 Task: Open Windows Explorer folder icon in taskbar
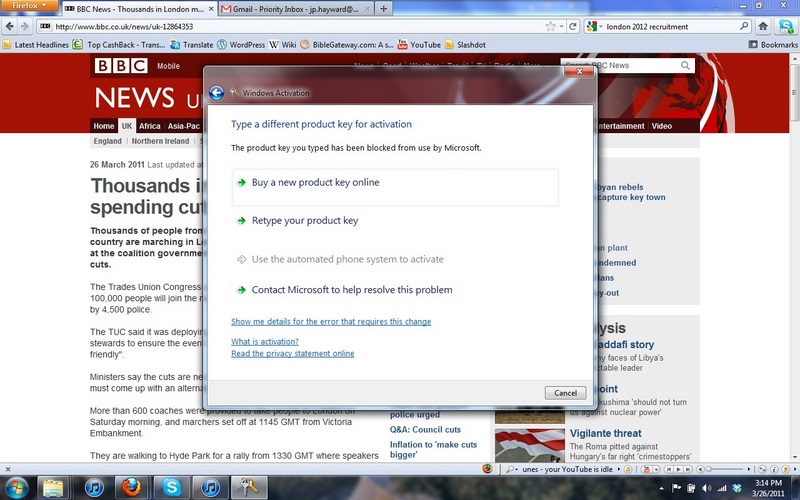54,487
